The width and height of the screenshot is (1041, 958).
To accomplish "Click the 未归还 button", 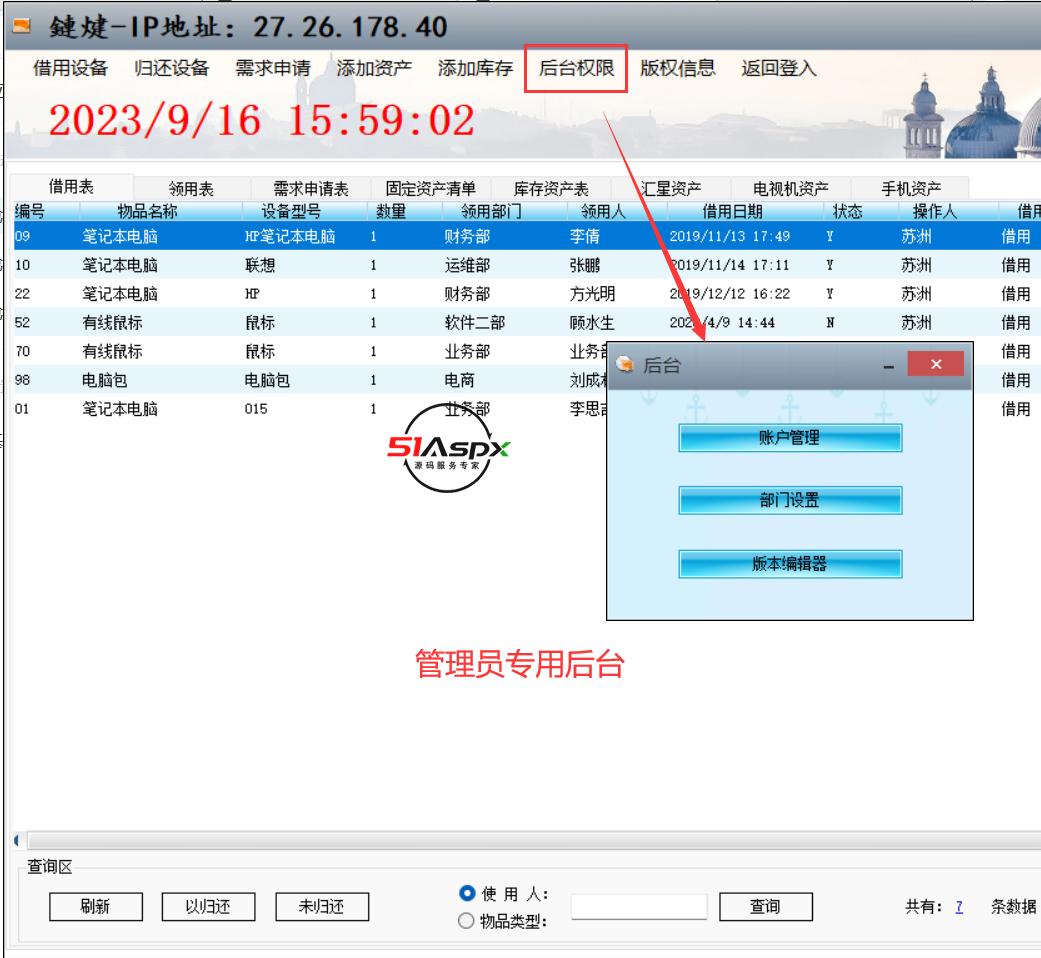I will pos(322,906).
